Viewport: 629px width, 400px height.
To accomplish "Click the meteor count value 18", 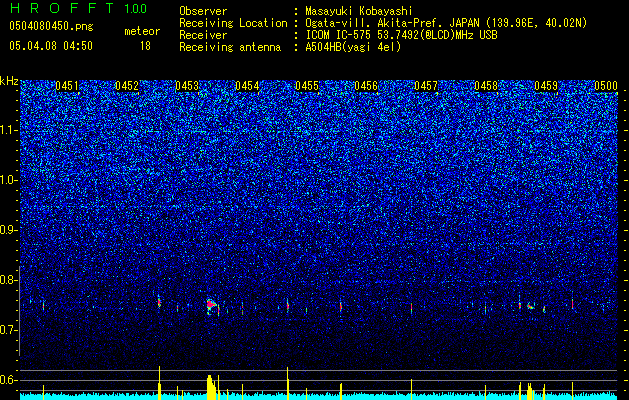I will [145, 46].
